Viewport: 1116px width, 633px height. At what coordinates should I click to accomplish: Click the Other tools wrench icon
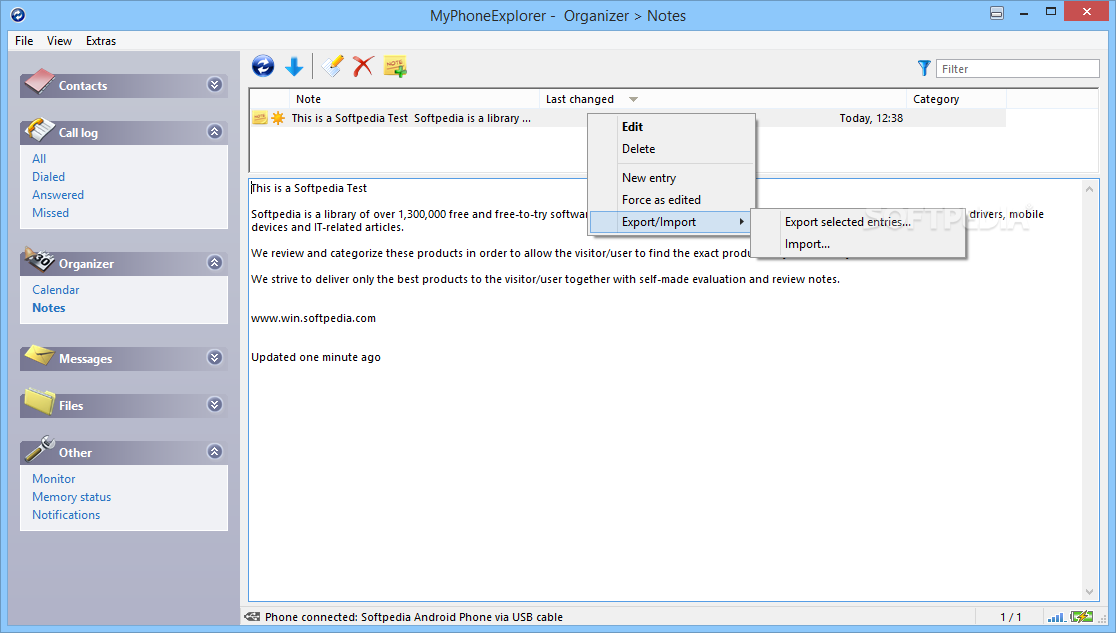point(38,449)
